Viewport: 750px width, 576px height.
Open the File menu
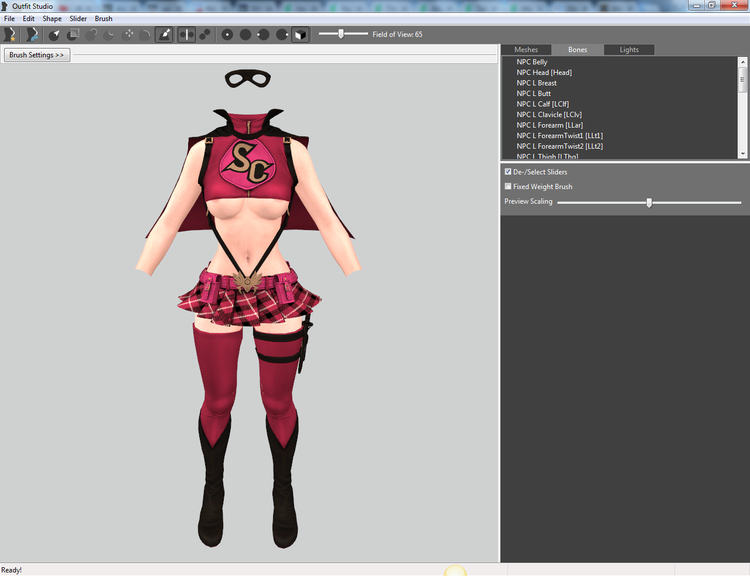coord(9,19)
